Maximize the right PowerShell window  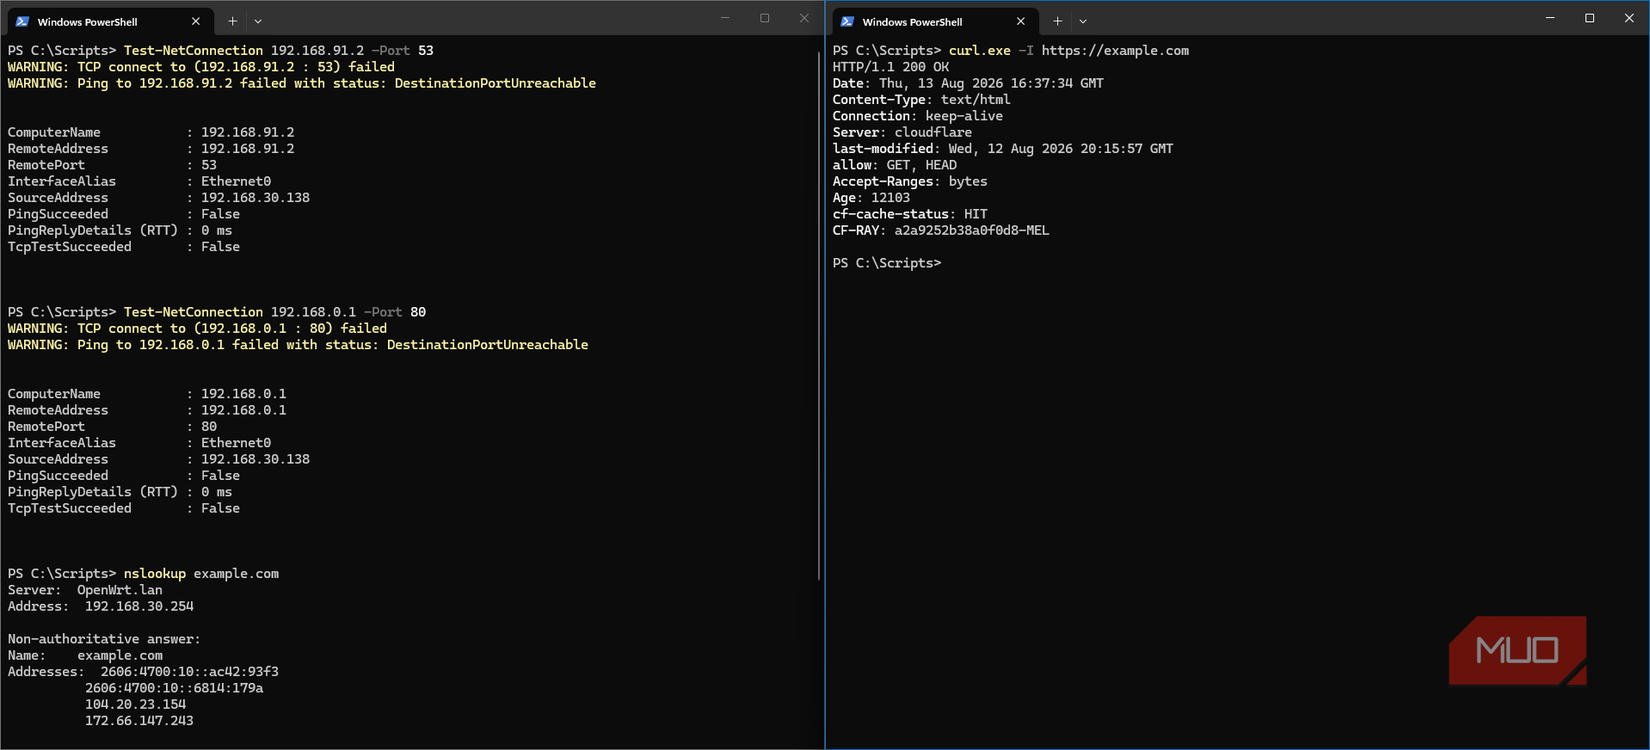1589,18
